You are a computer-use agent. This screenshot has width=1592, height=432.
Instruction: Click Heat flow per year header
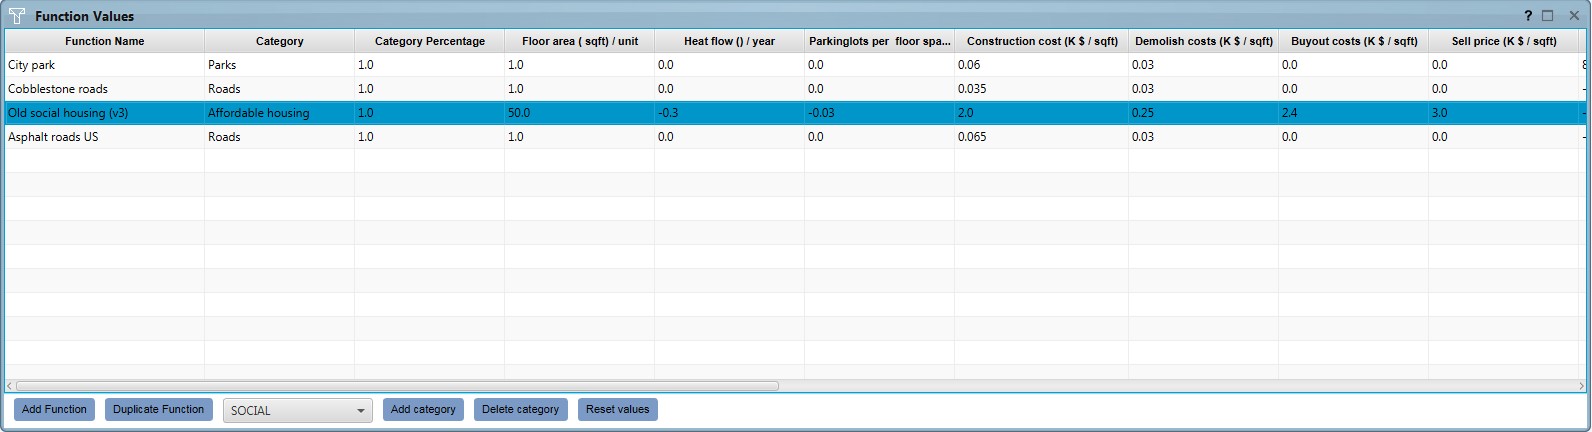click(730, 41)
